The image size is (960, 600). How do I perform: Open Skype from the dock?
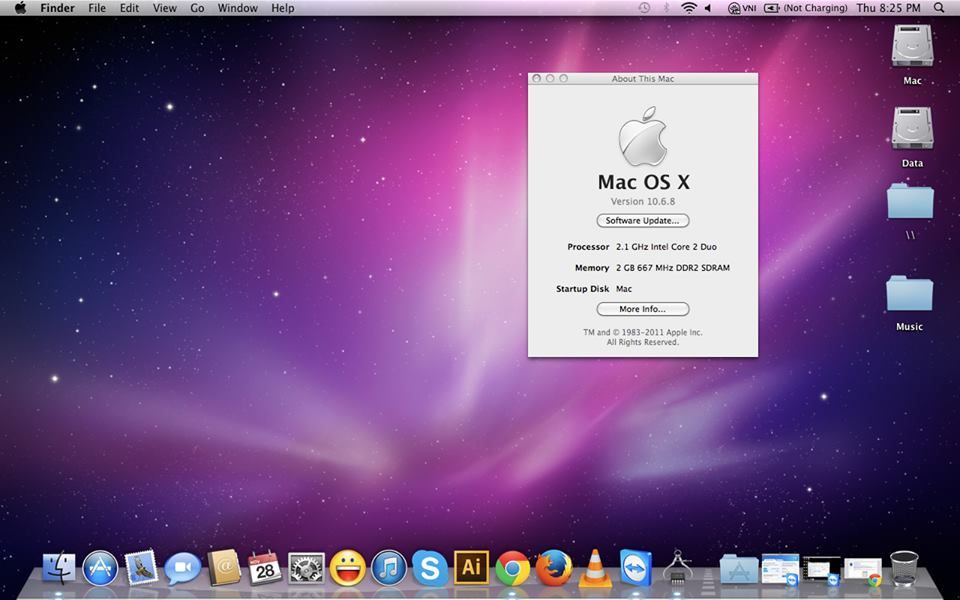[x=430, y=568]
